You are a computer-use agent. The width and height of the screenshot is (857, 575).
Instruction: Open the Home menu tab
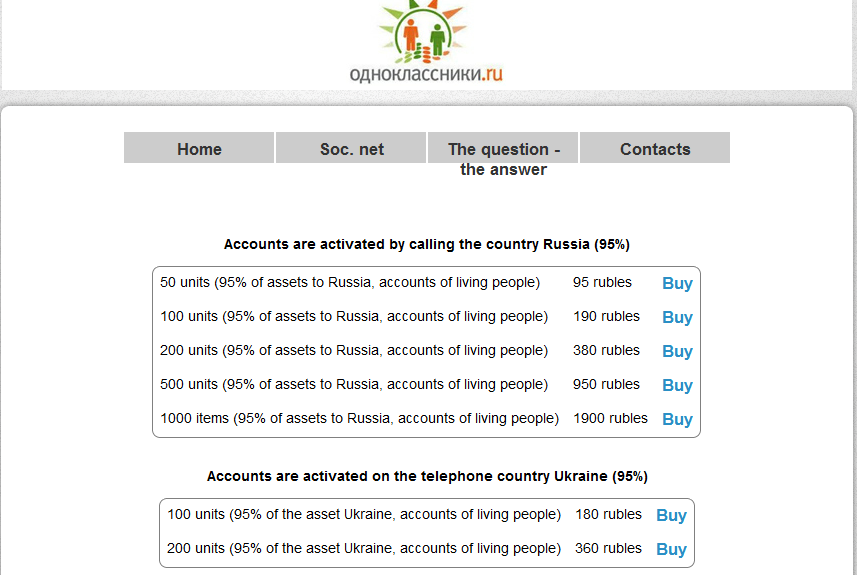coord(199,148)
